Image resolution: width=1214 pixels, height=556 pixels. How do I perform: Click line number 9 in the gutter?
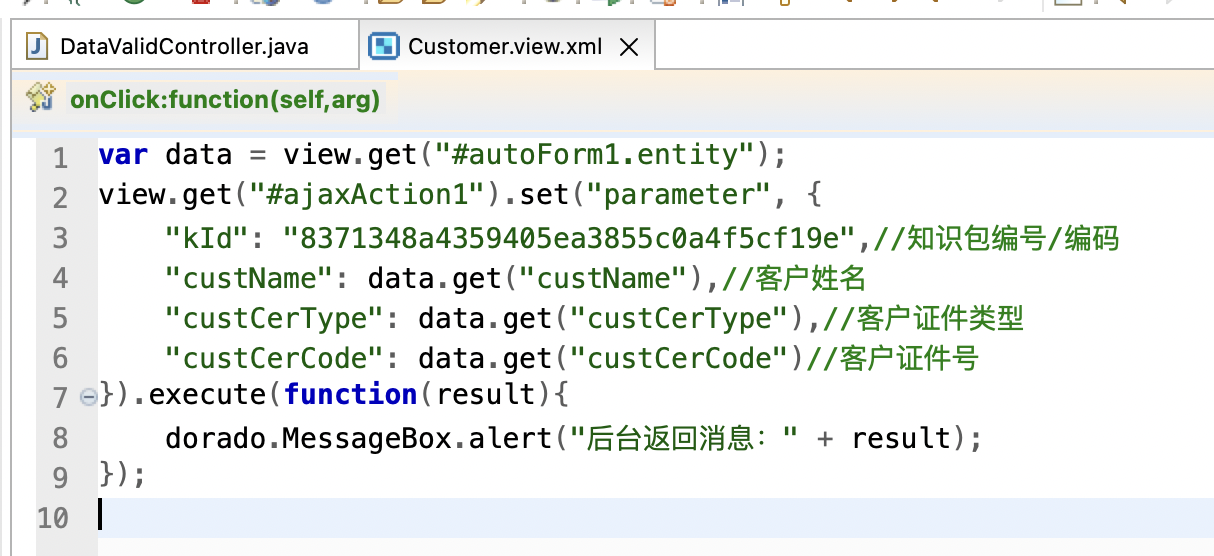[60, 477]
